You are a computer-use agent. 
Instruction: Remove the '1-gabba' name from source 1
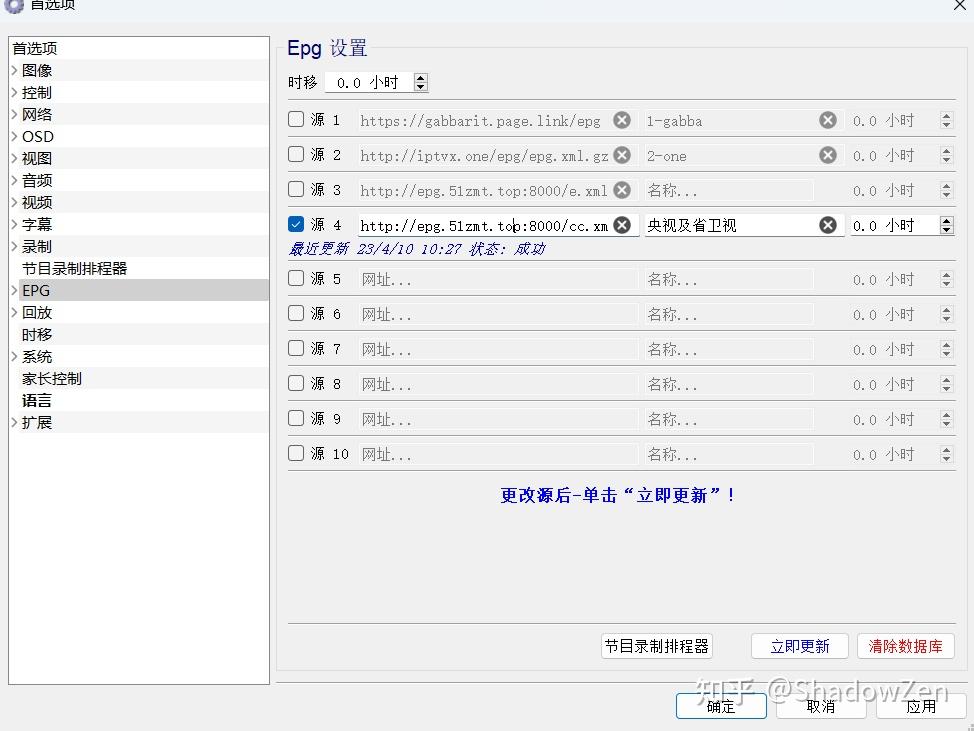(828, 119)
